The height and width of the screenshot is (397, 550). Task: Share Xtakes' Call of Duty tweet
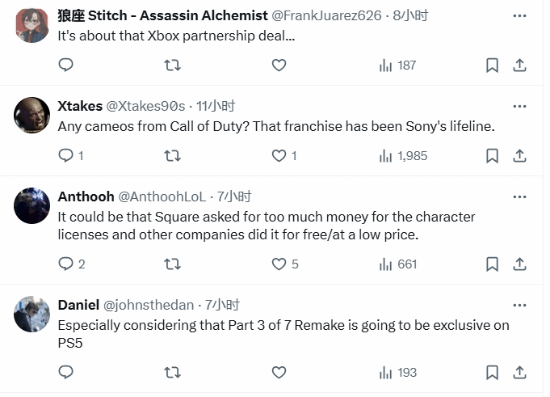pos(519,156)
